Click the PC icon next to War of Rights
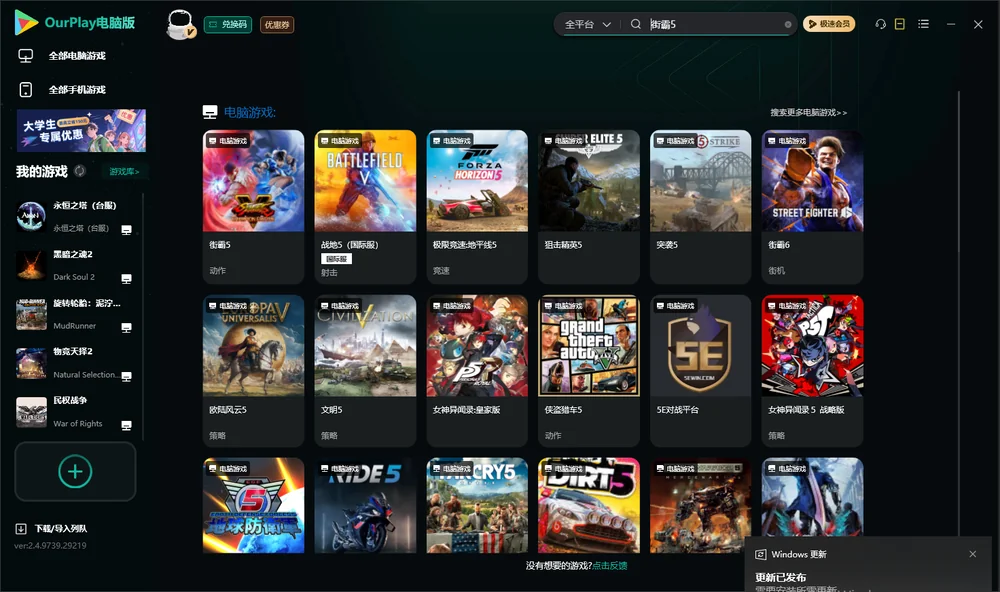This screenshot has width=1000, height=592. click(126, 426)
